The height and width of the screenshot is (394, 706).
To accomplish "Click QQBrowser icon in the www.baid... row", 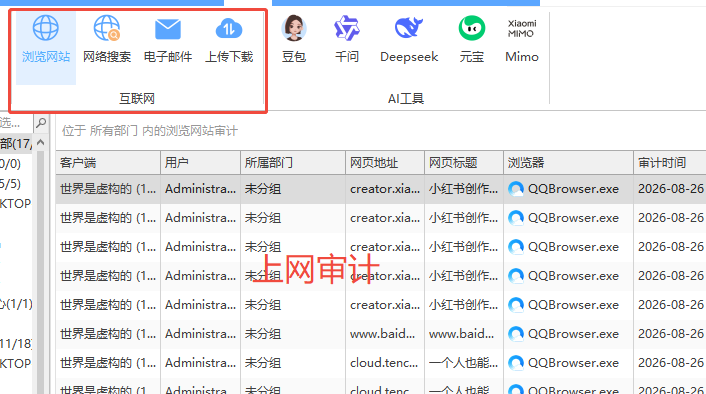I will 516,334.
